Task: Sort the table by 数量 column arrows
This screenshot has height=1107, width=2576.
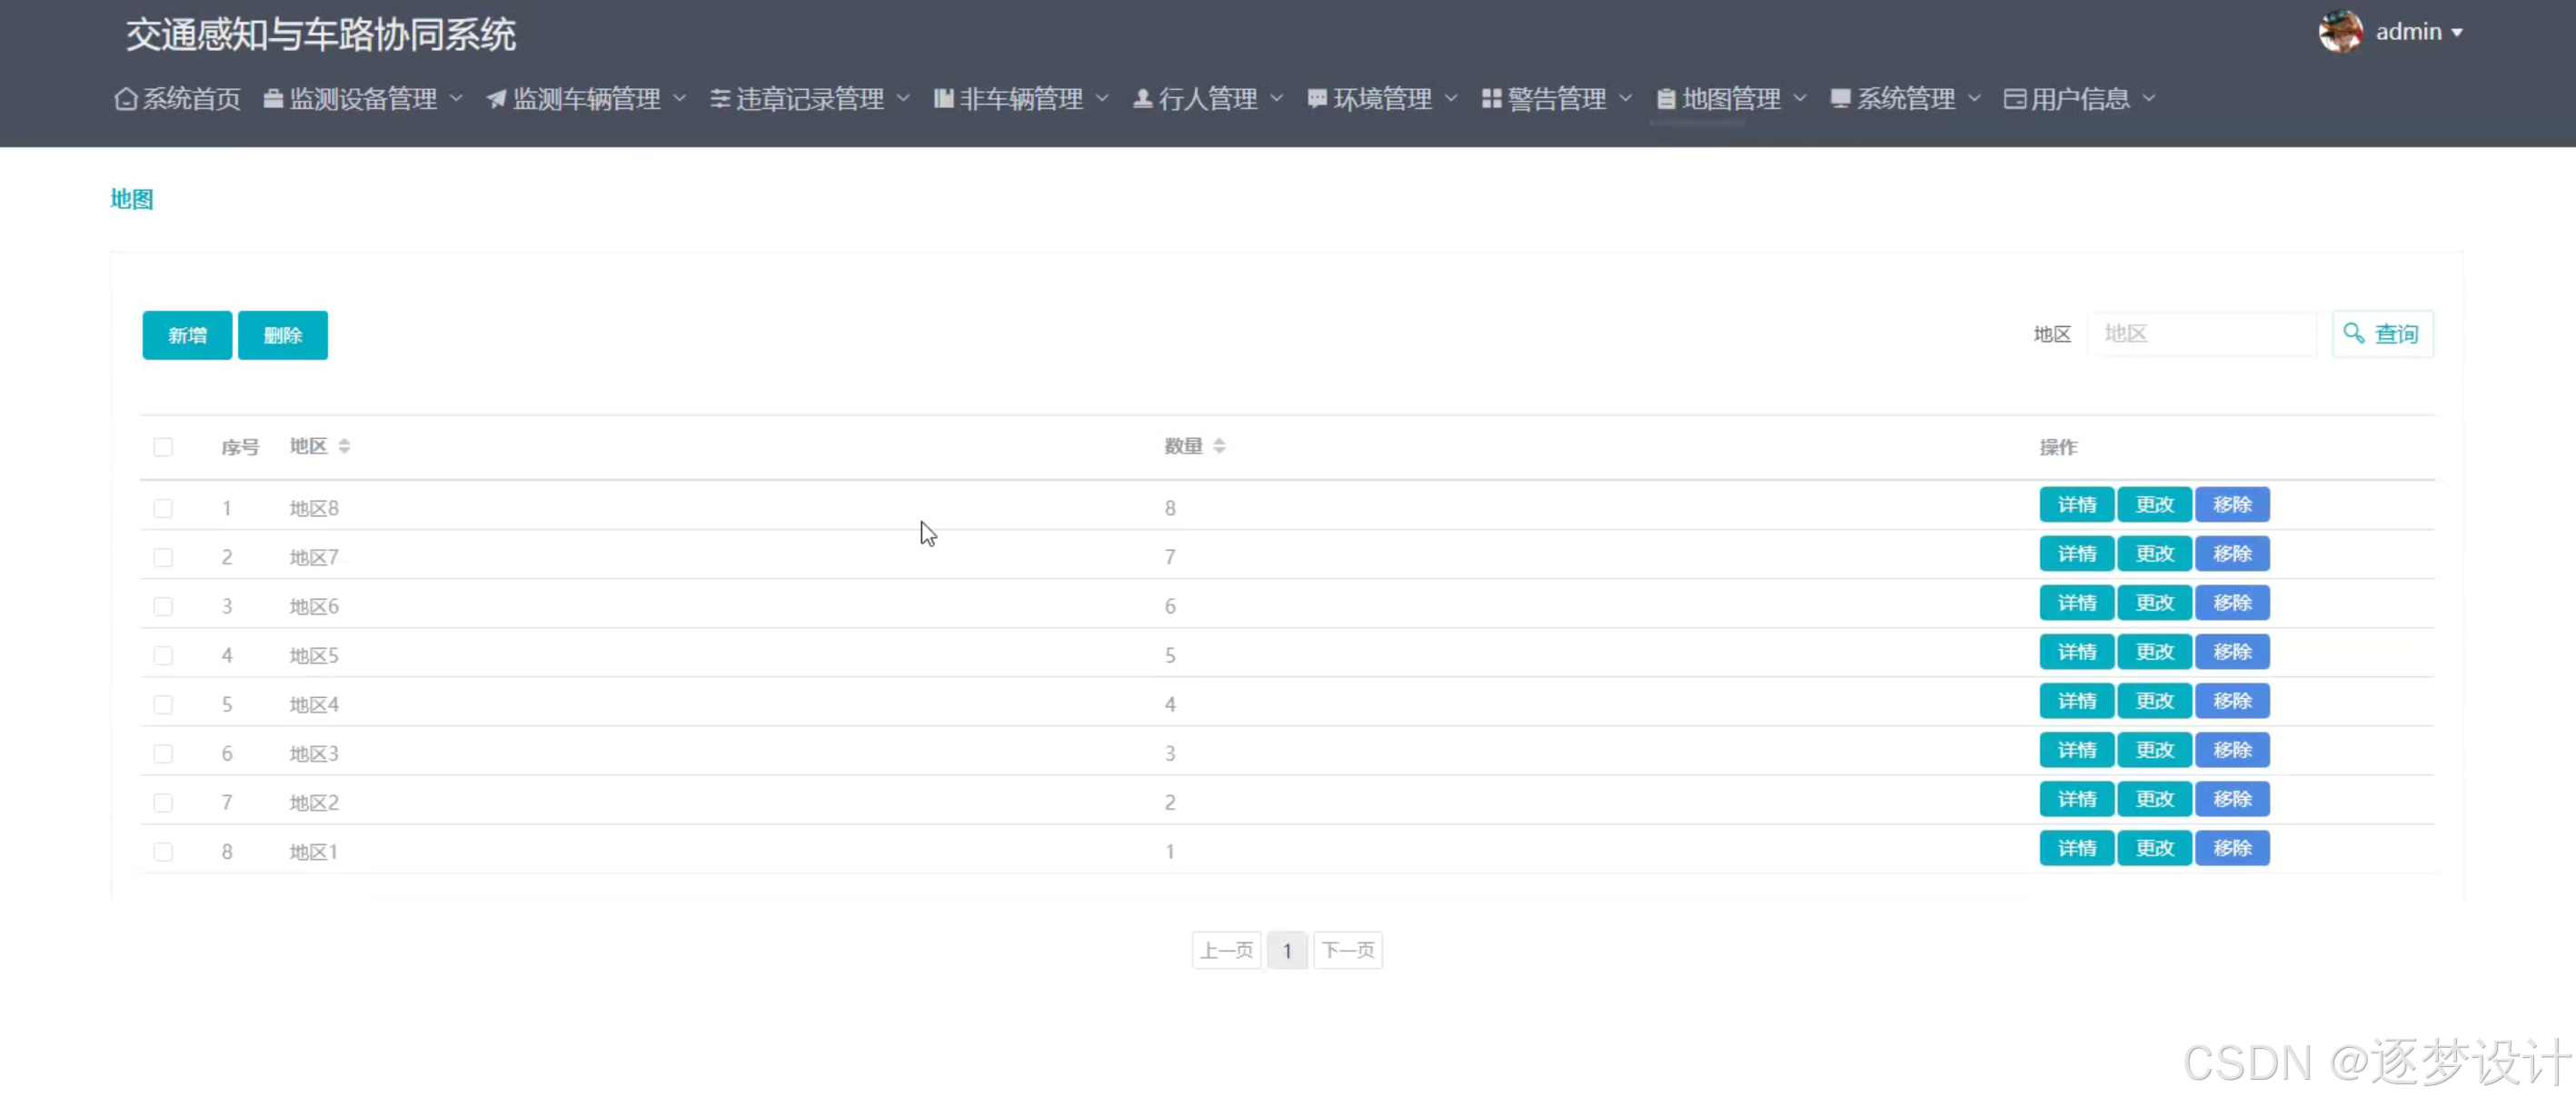Action: [x=1219, y=446]
